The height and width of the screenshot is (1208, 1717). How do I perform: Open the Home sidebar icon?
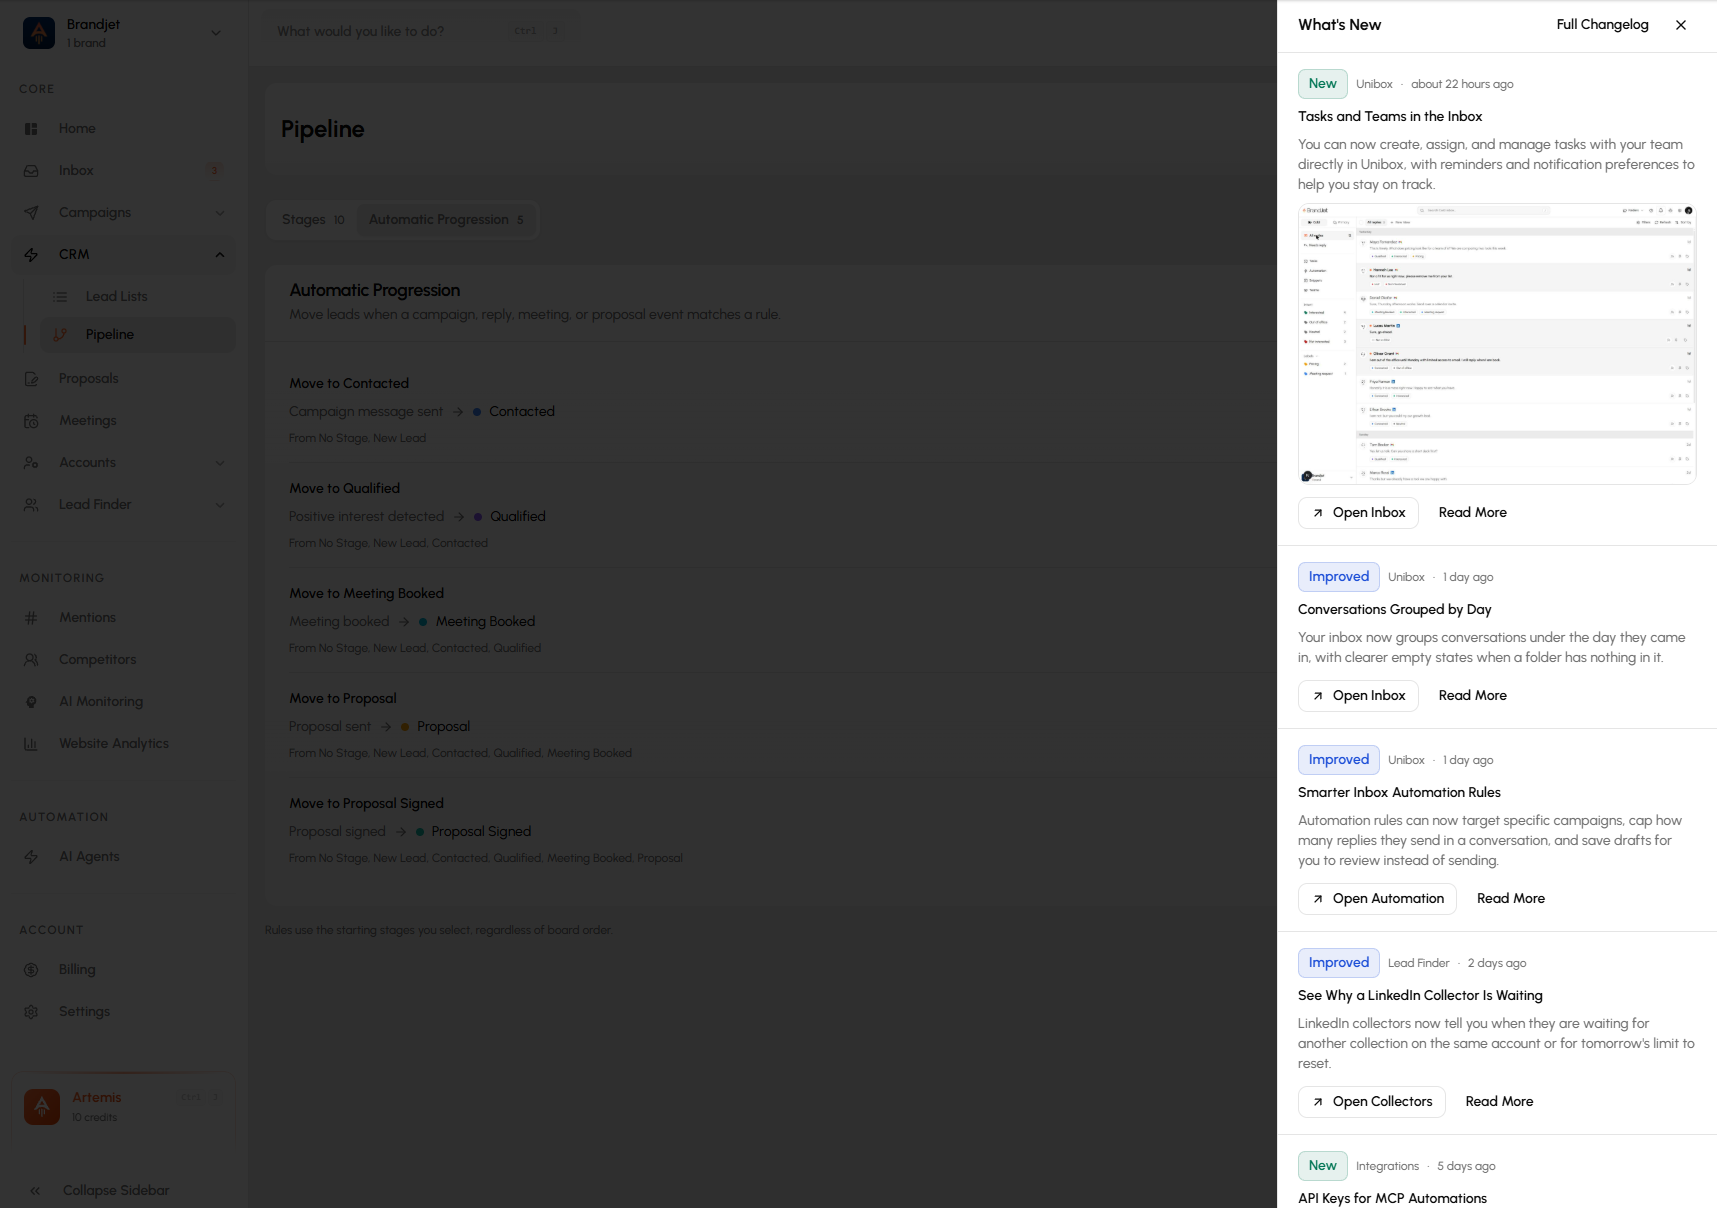coord(31,129)
